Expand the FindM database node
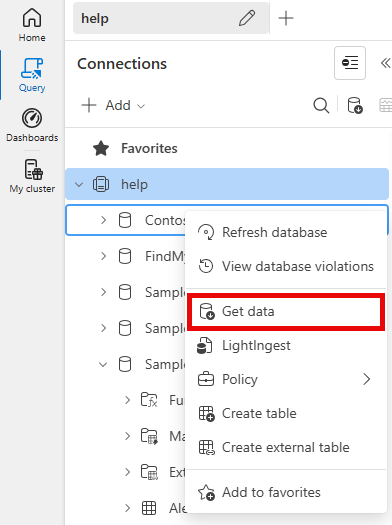The image size is (392, 525). tap(103, 256)
